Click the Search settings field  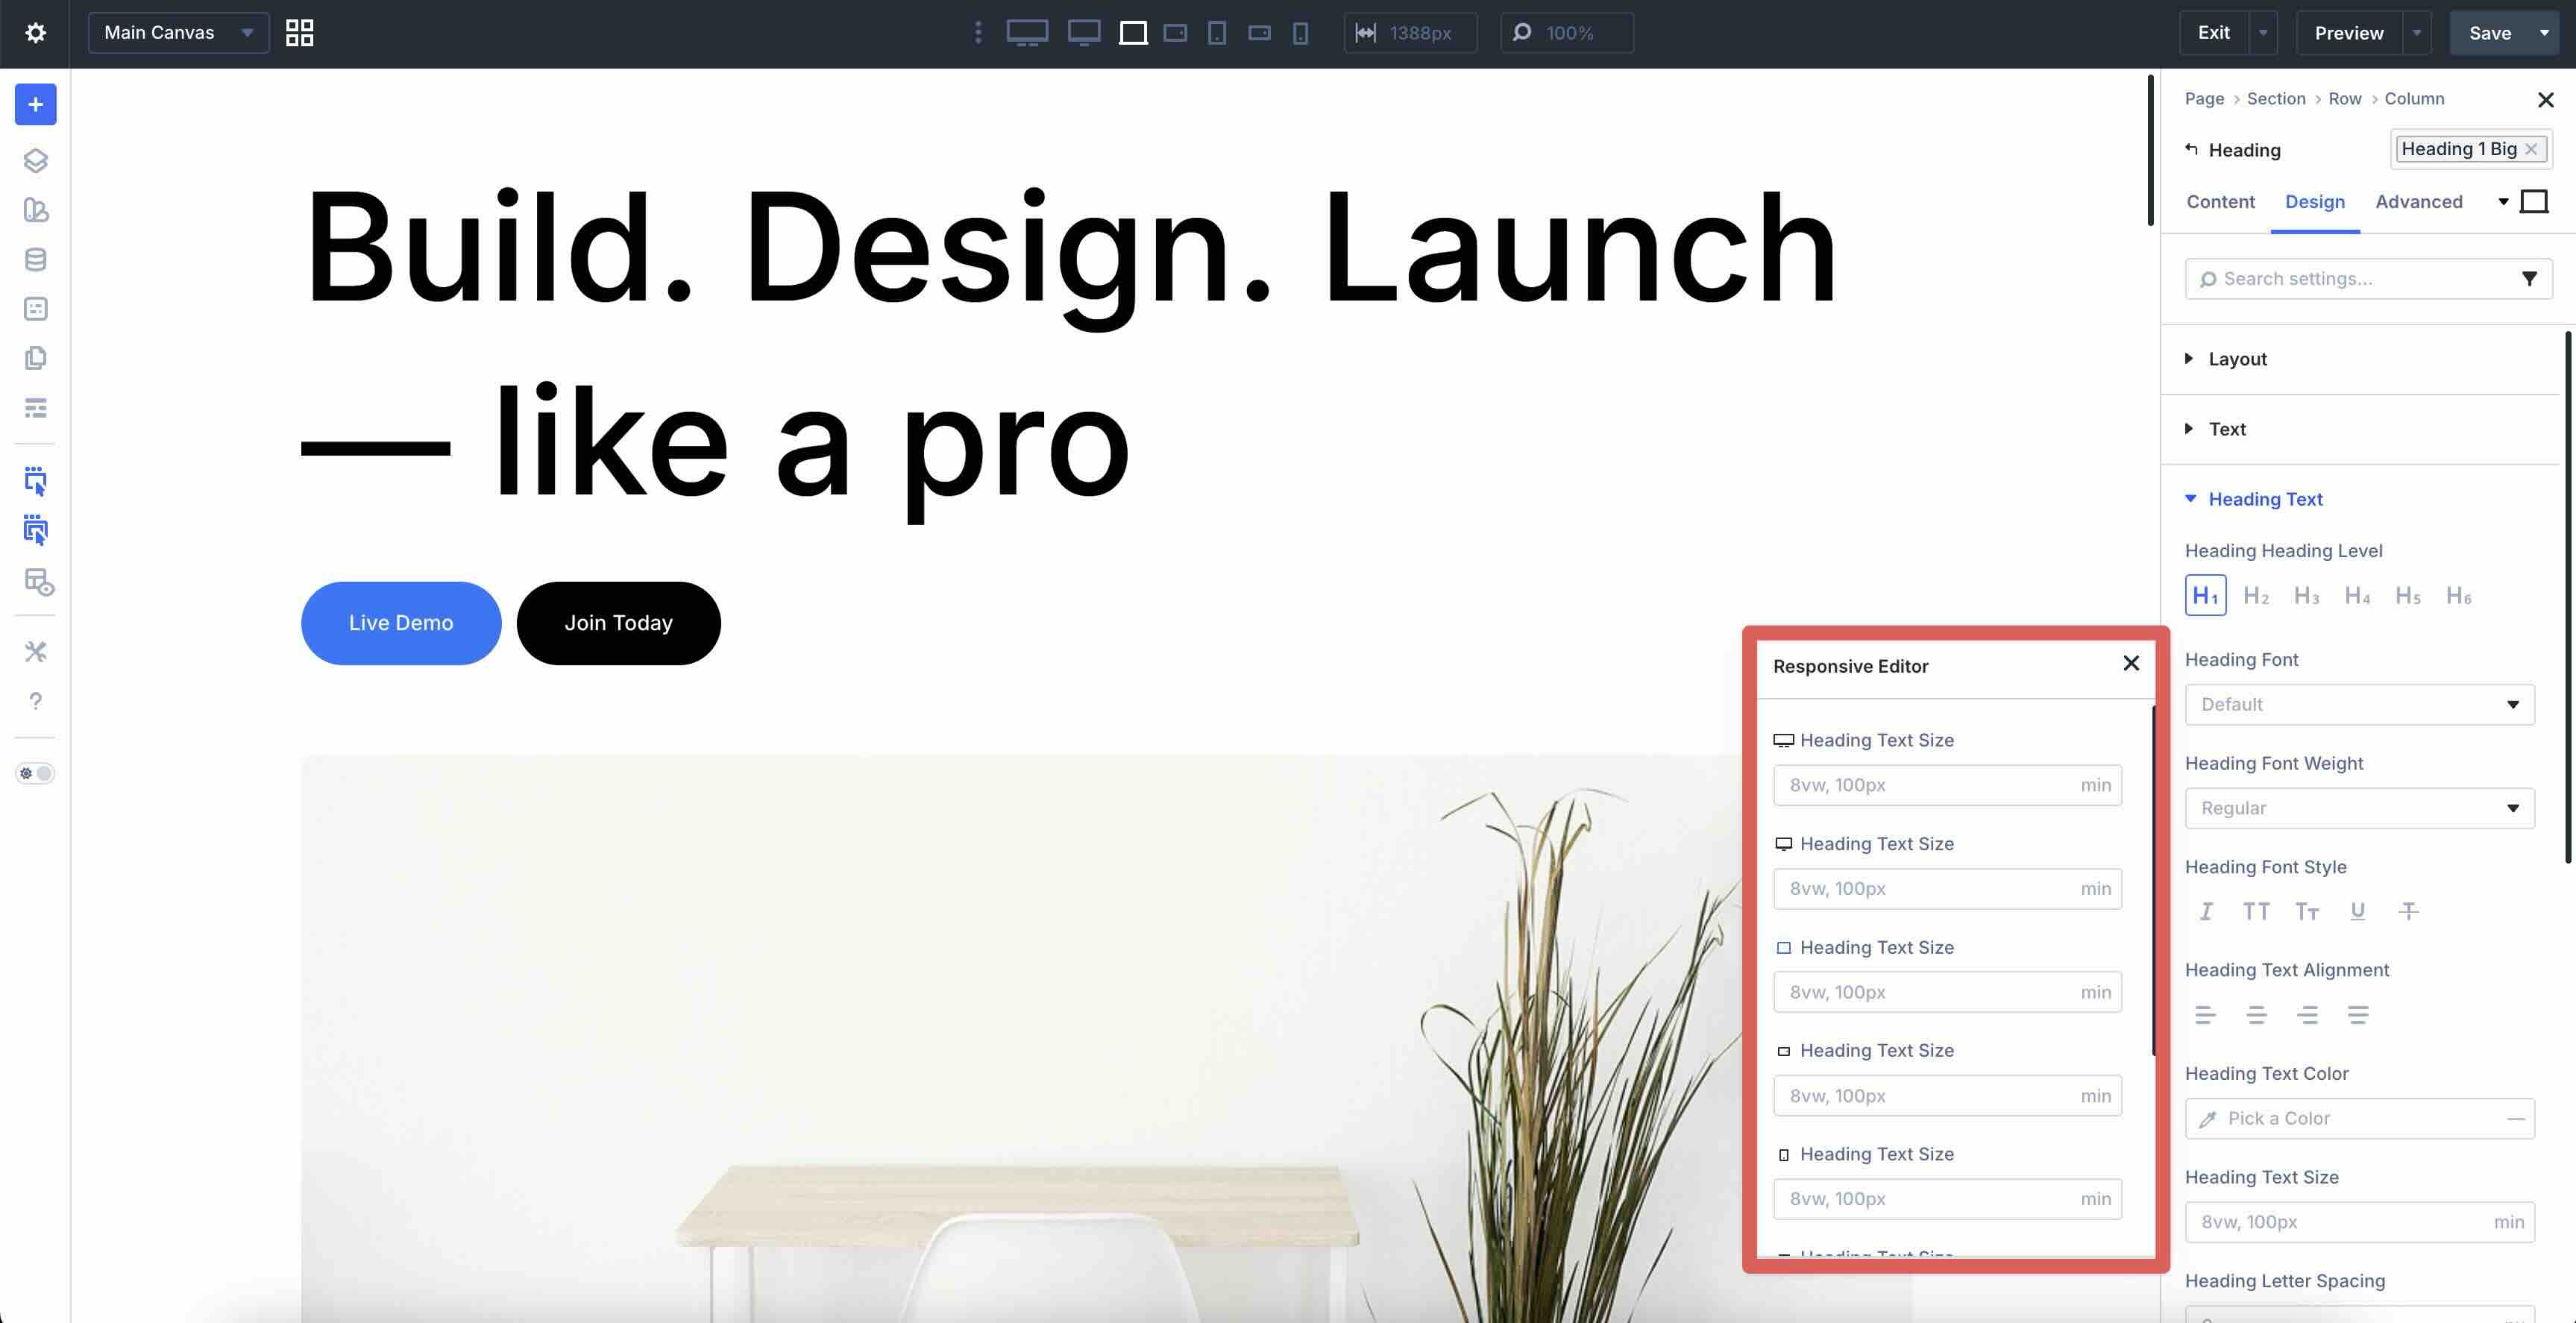tap(2350, 278)
